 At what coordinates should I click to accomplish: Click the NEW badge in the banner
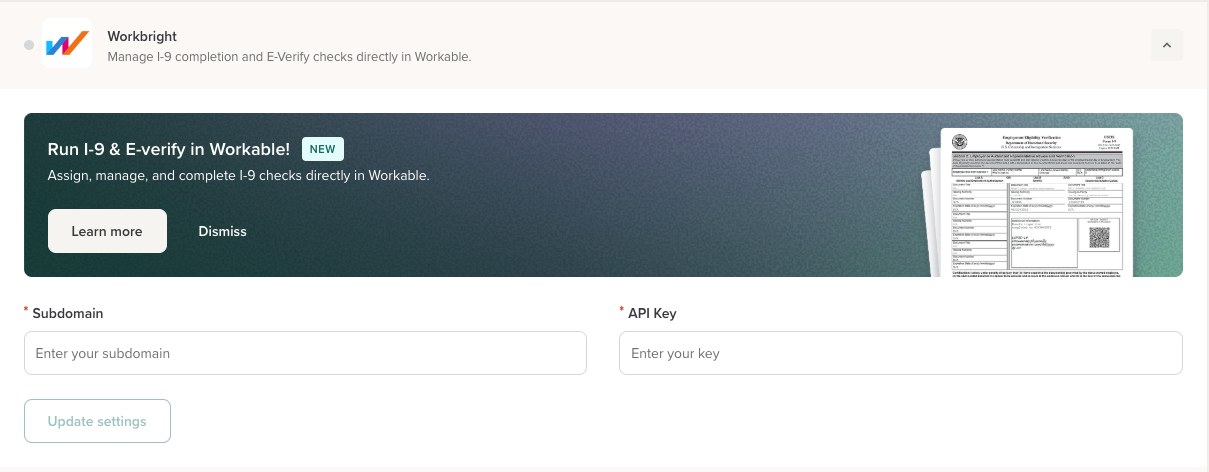(322, 149)
